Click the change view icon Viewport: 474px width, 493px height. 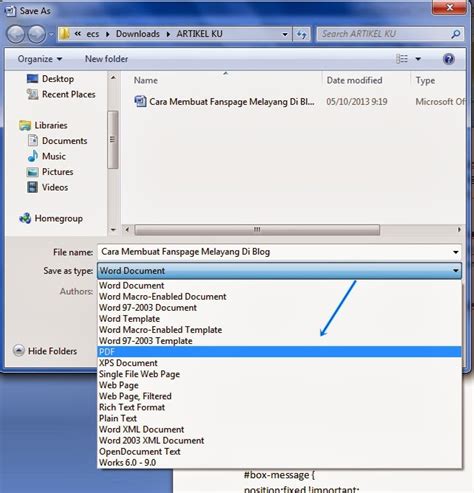pyautogui.click(x=402, y=59)
